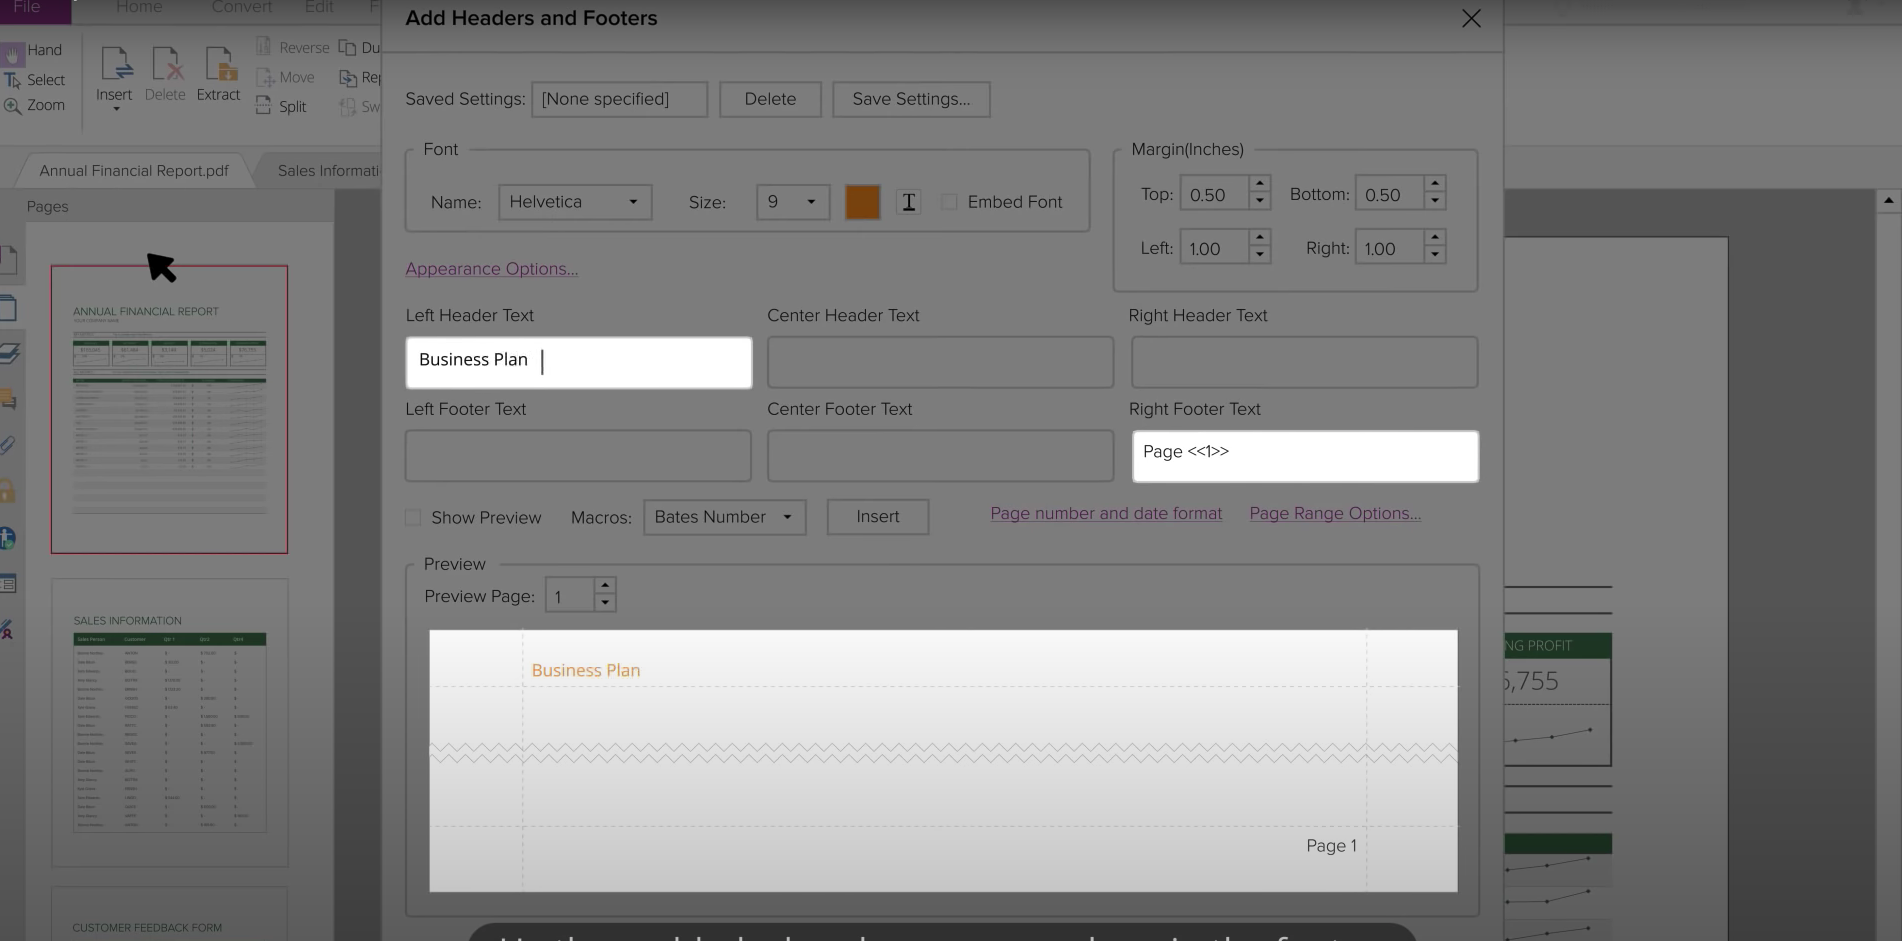This screenshot has height=941, width=1902.
Task: Click the Split document icon
Action: coord(262,106)
